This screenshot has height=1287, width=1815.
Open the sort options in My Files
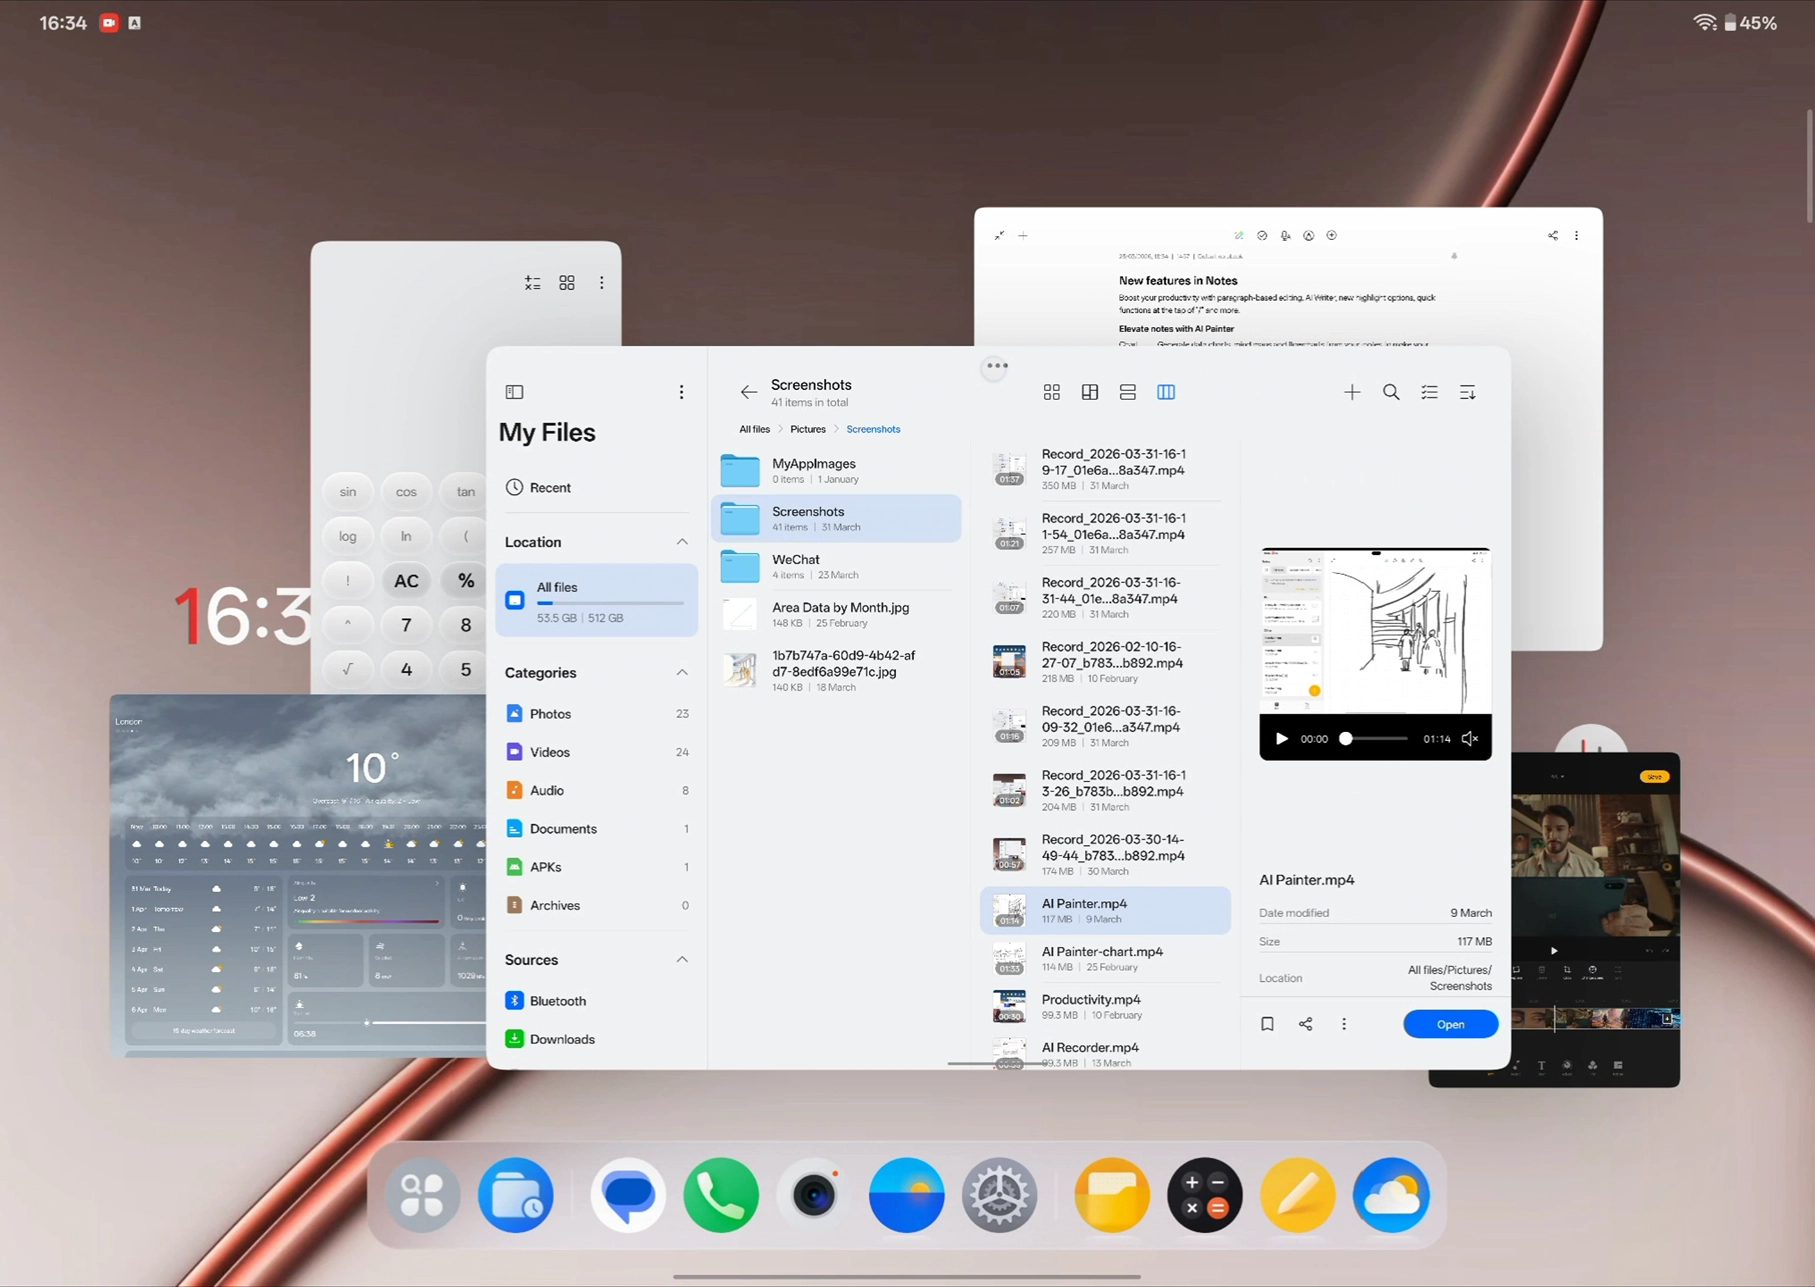pyautogui.click(x=1467, y=392)
